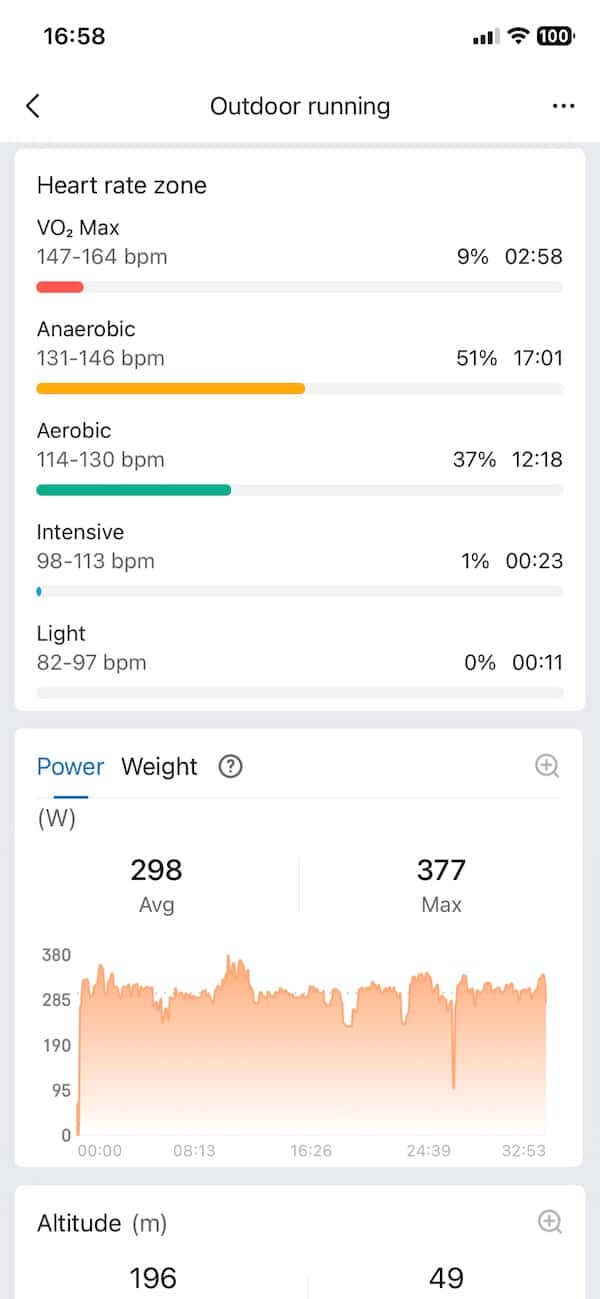Tap the Intensive zone bar
The image size is (600, 1299).
click(40, 591)
